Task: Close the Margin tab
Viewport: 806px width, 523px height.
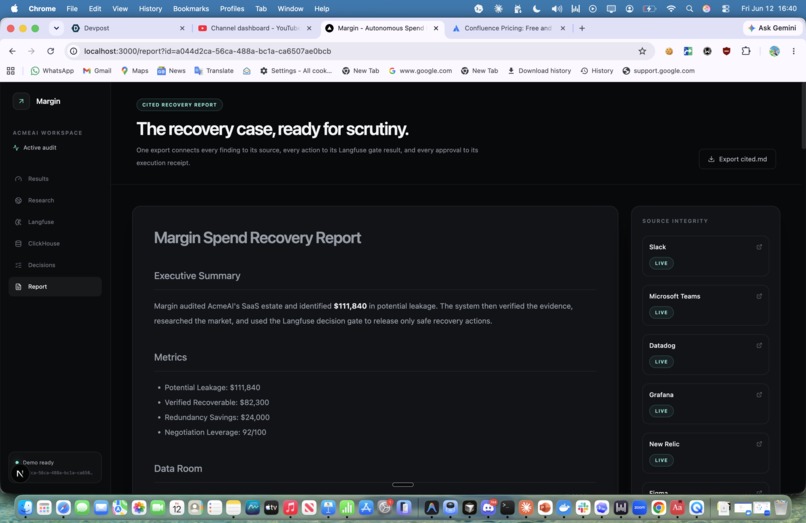Action: [x=436, y=28]
